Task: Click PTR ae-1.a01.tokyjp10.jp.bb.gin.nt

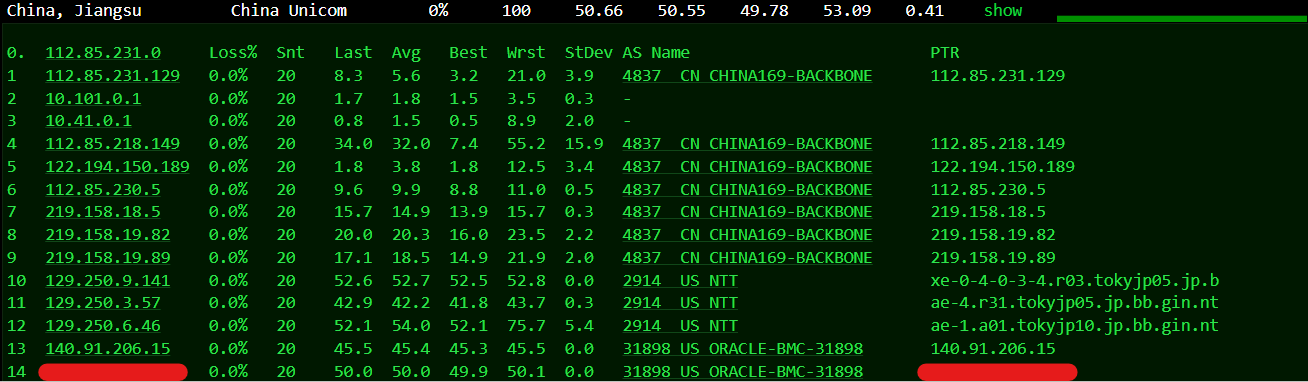Action: point(1075,327)
